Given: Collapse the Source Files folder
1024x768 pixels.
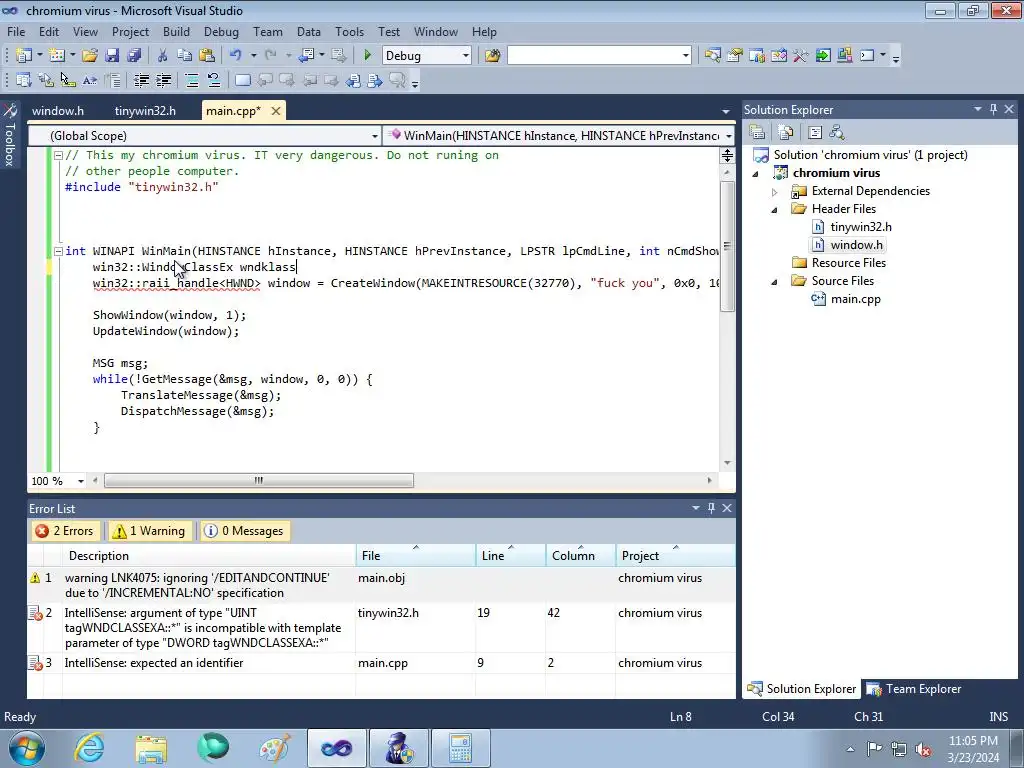Looking at the screenshot, I should click(775, 281).
